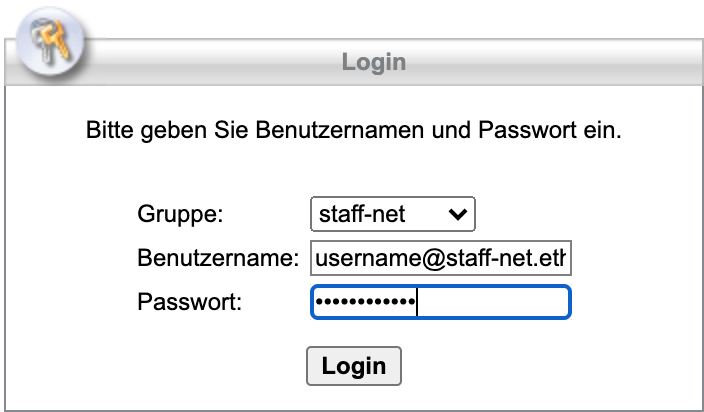Click the Benutzername: label
The image size is (704, 412).
click(x=218, y=258)
